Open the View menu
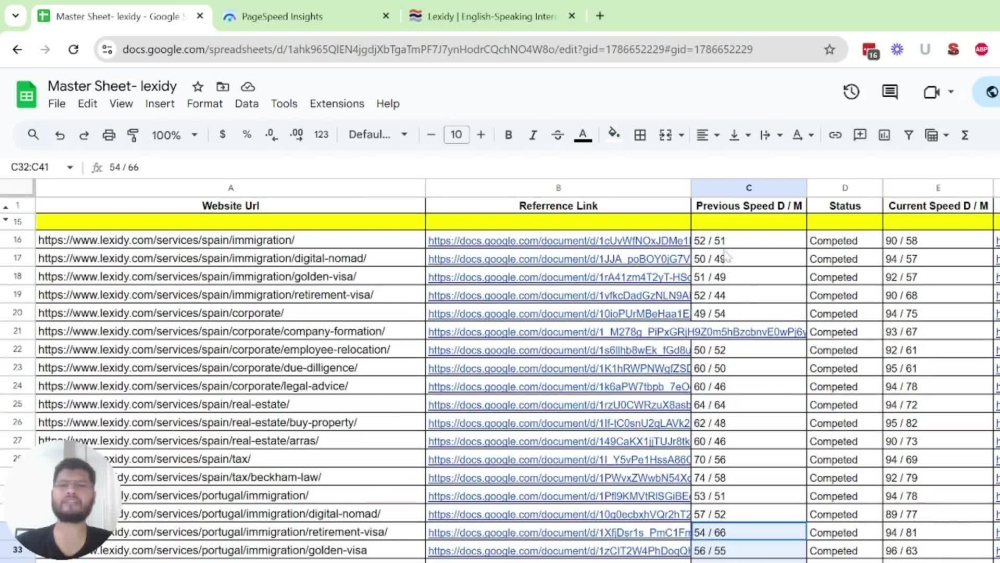 pyautogui.click(x=121, y=104)
